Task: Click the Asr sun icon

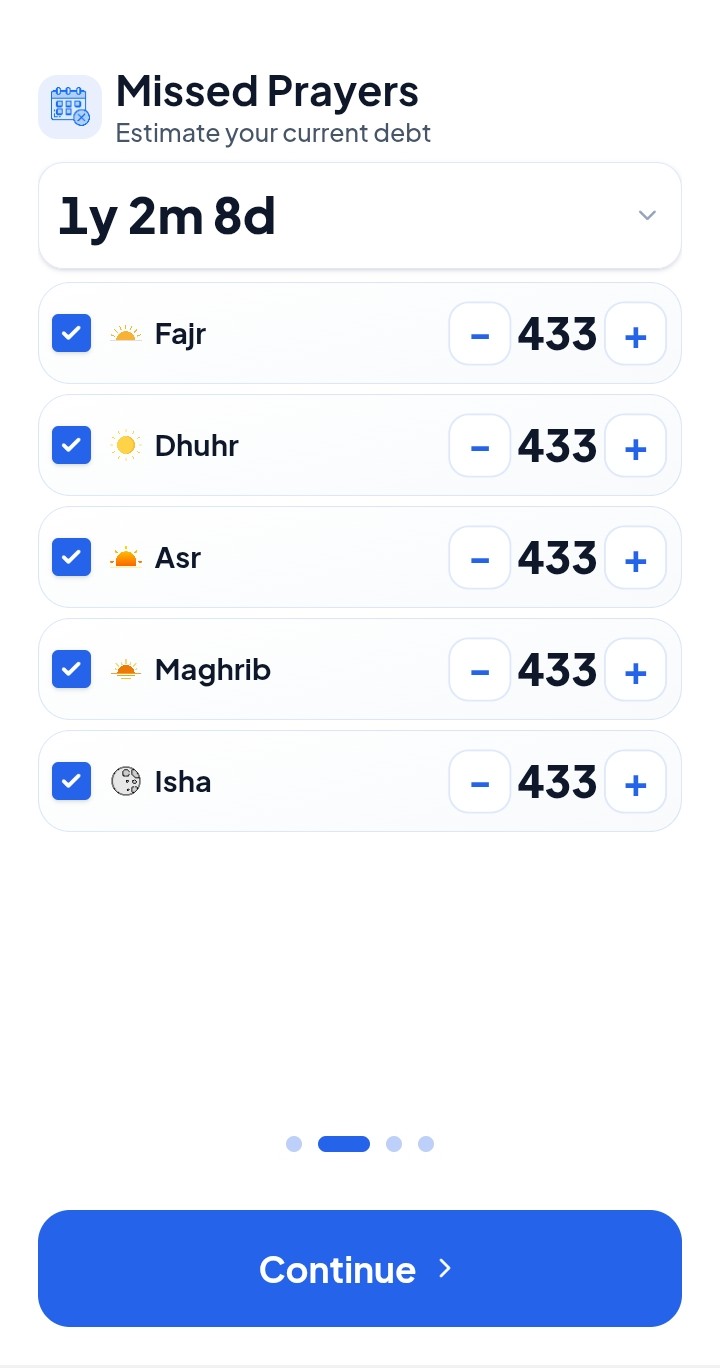Action: click(126, 558)
